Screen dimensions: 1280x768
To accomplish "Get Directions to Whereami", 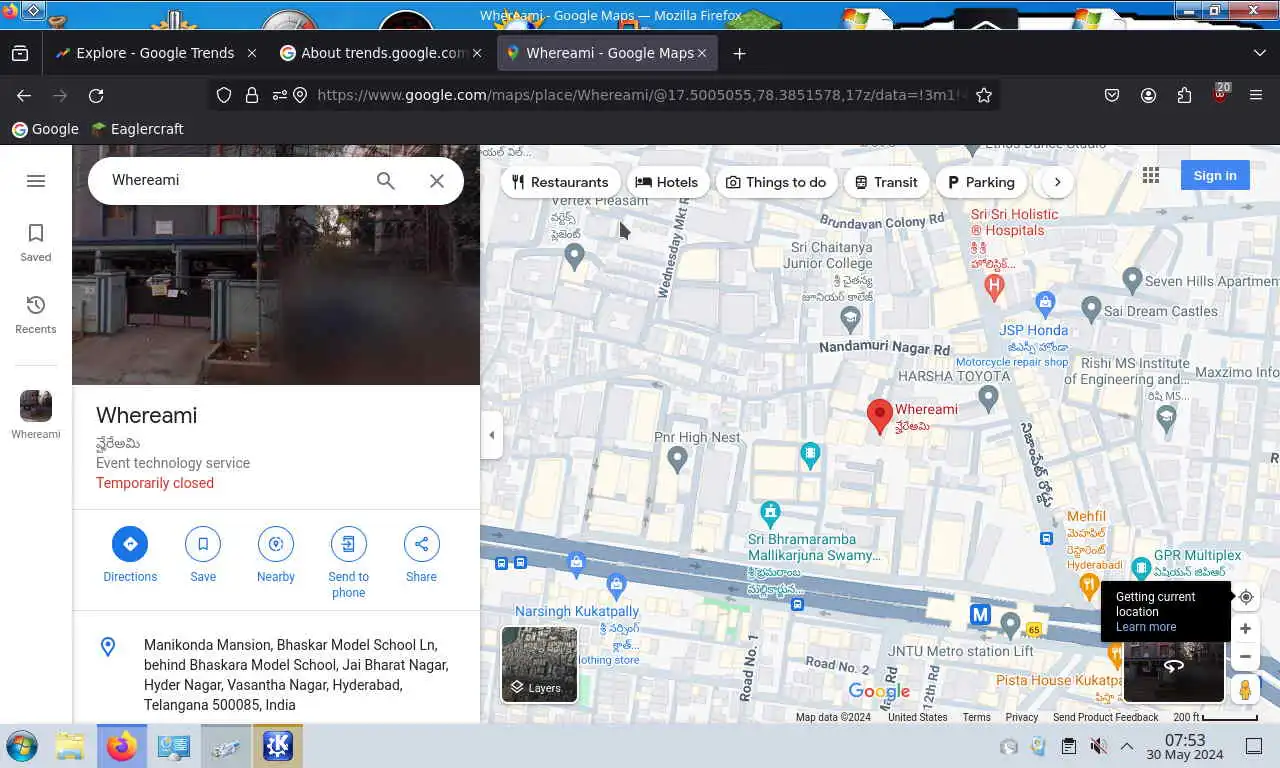I will [130, 555].
